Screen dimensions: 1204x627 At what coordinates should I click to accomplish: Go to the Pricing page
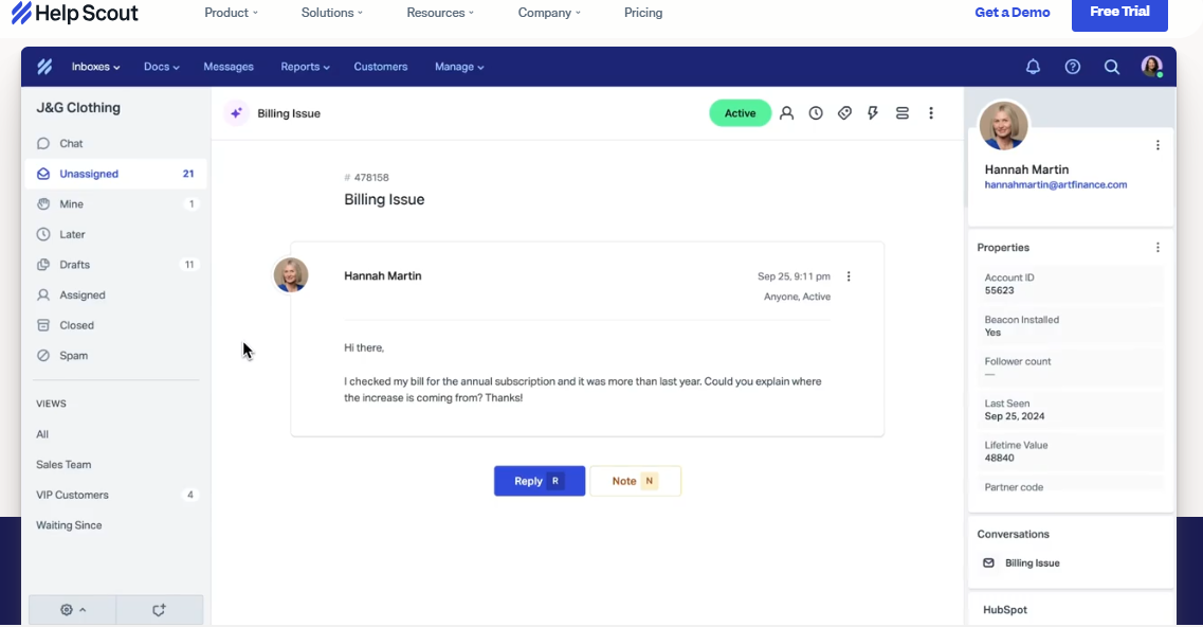tap(643, 13)
